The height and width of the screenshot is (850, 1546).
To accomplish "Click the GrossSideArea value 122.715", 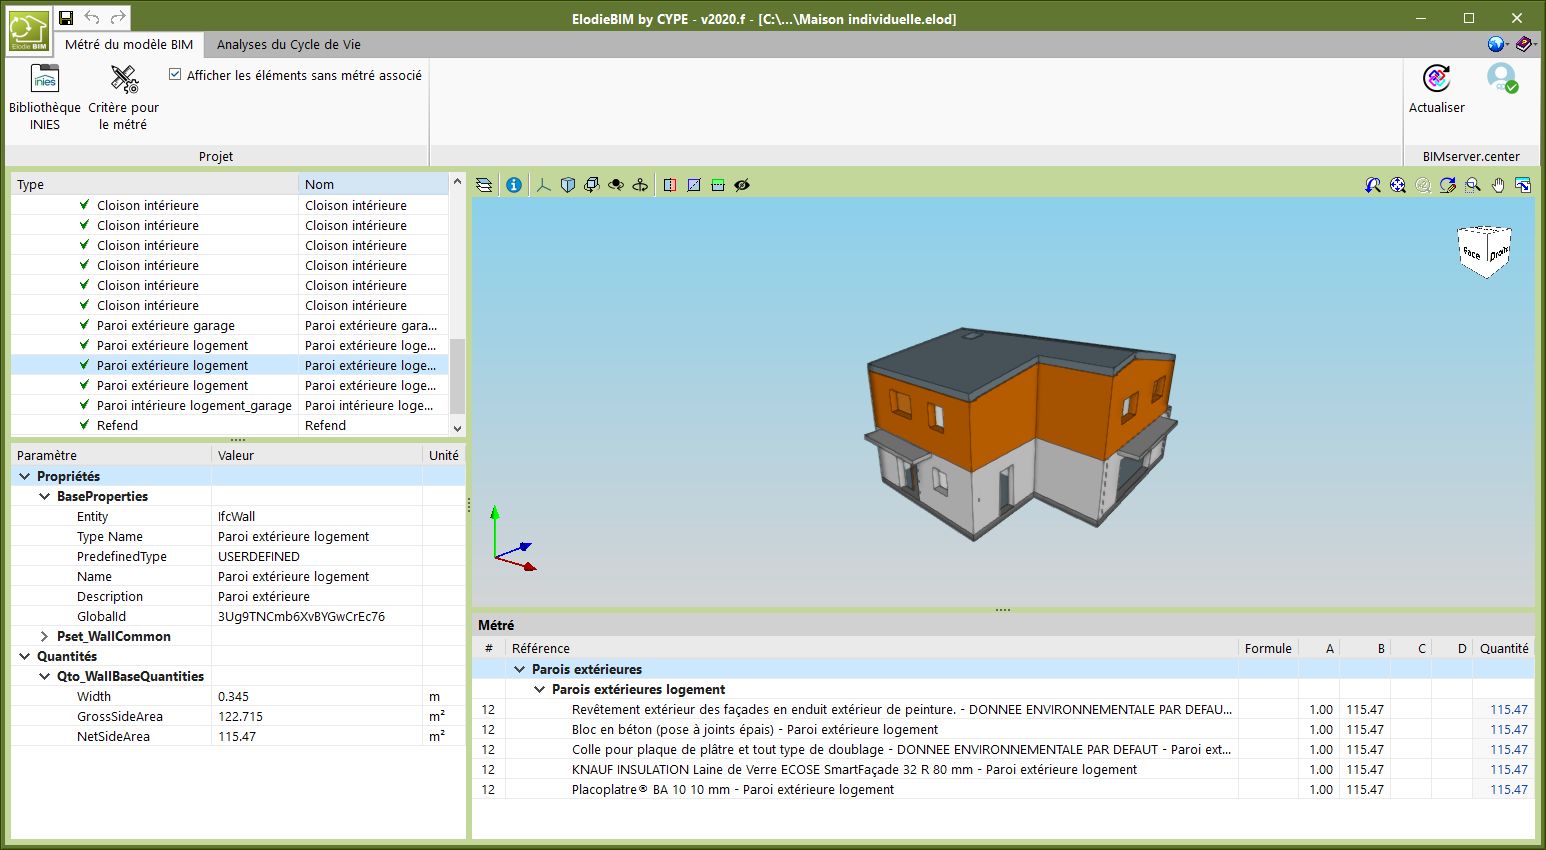I will tap(240, 717).
